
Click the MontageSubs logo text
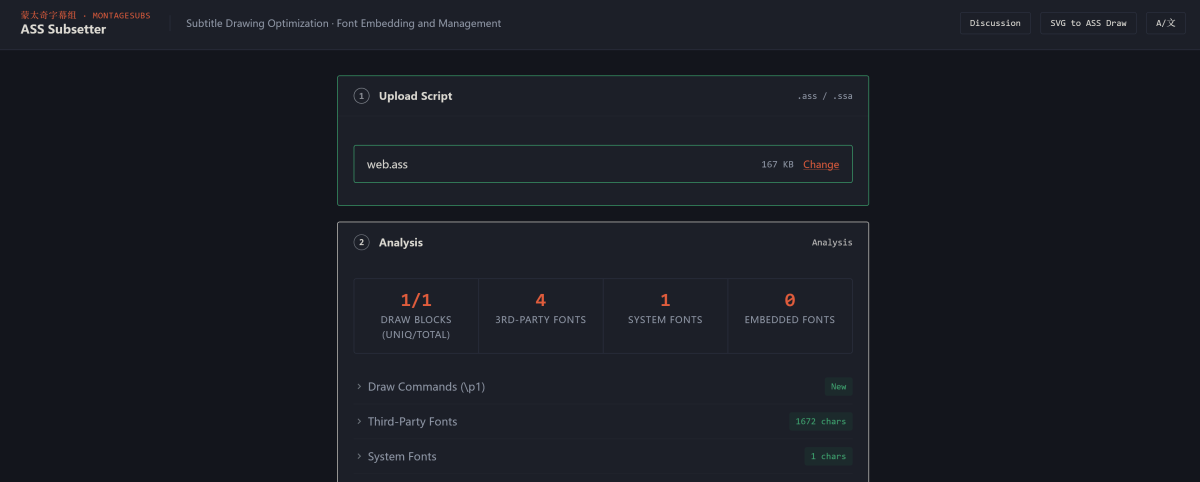coord(85,16)
